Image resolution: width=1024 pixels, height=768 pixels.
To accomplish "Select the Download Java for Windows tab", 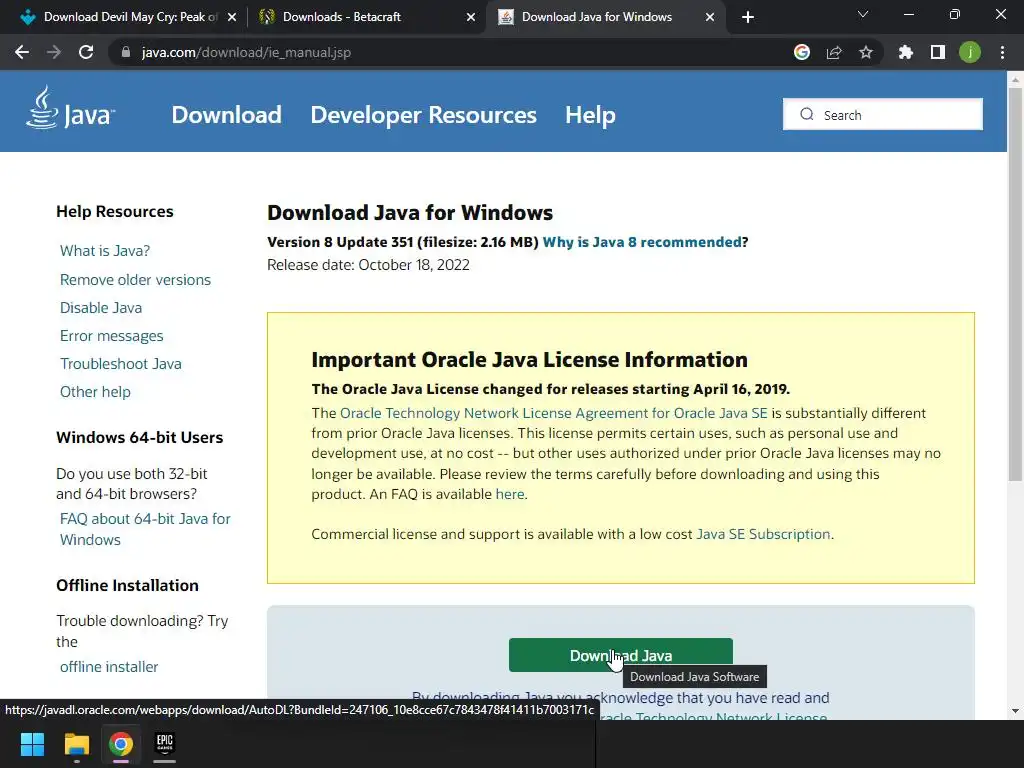I will pyautogui.click(x=596, y=17).
